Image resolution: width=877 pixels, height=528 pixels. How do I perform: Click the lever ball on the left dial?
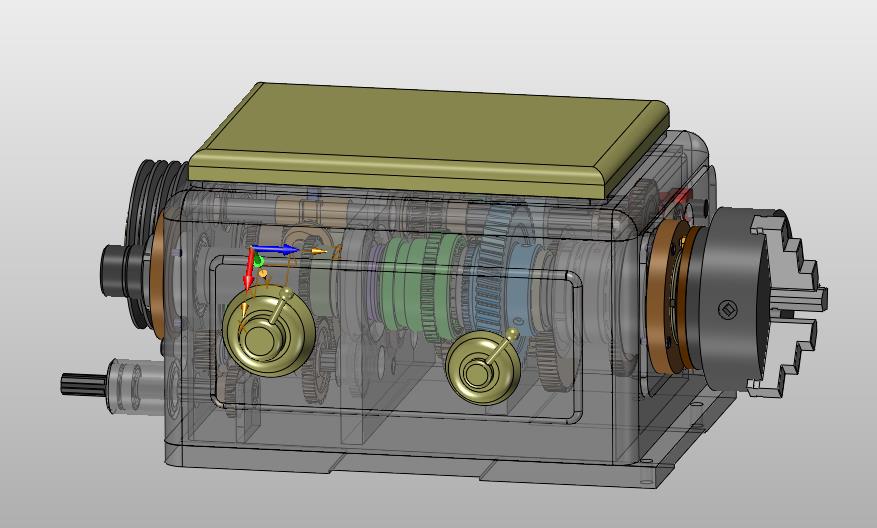pos(287,294)
